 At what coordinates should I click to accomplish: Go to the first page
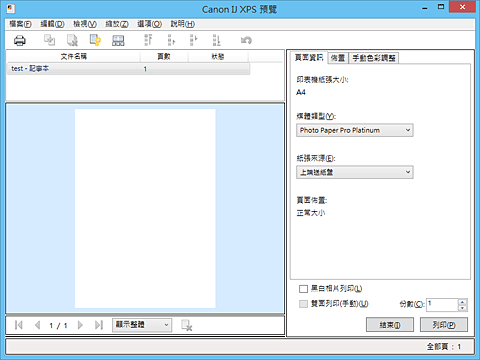(x=19, y=325)
